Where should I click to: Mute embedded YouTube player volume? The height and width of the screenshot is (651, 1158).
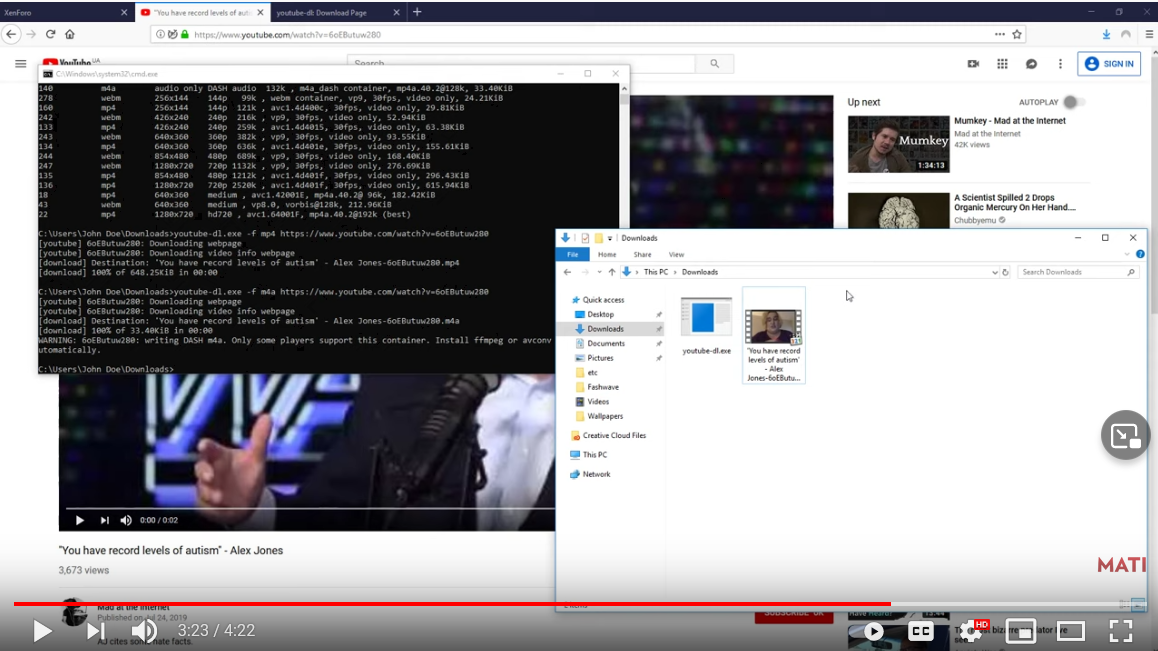pyautogui.click(x=126, y=520)
